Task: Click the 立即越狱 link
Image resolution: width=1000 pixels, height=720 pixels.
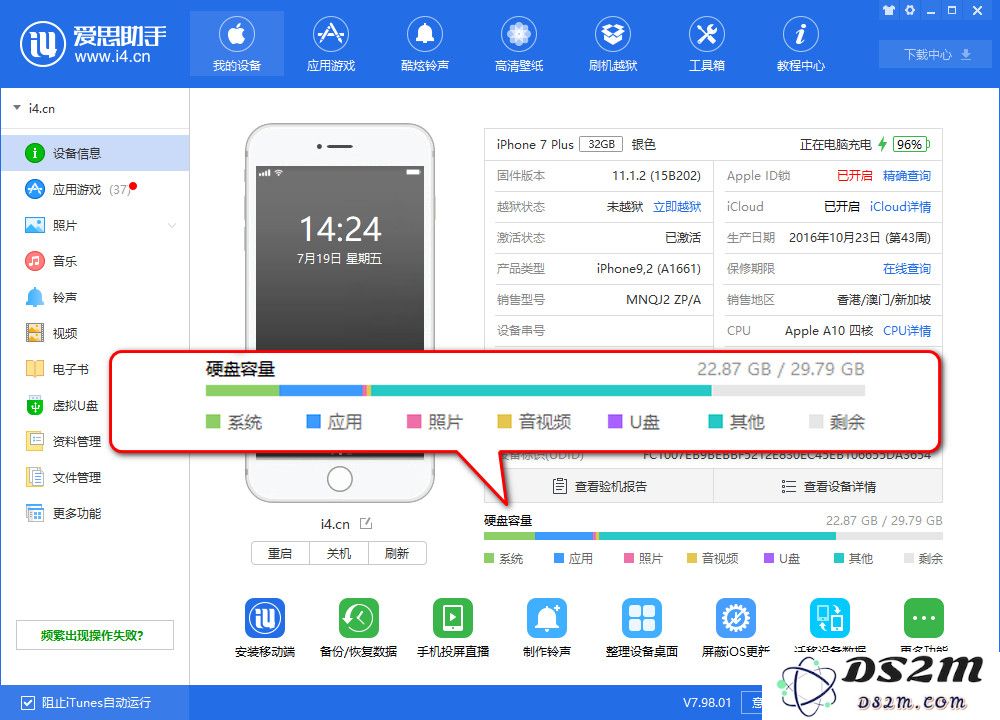Action: [677, 207]
